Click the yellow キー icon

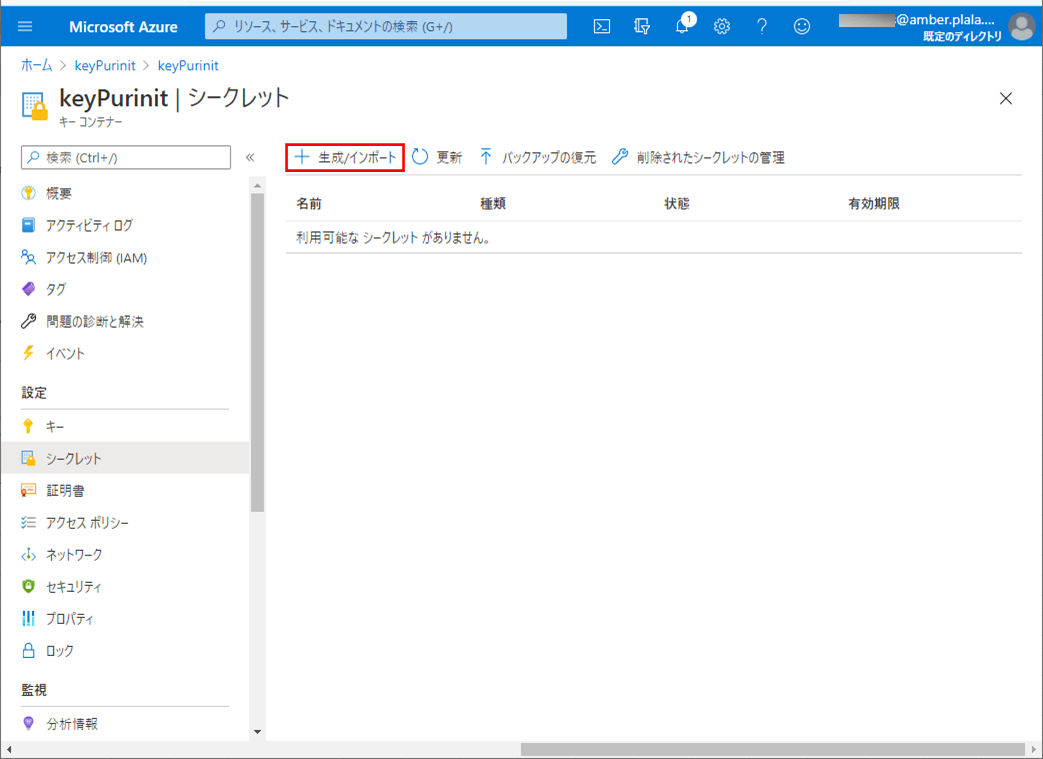(28, 426)
